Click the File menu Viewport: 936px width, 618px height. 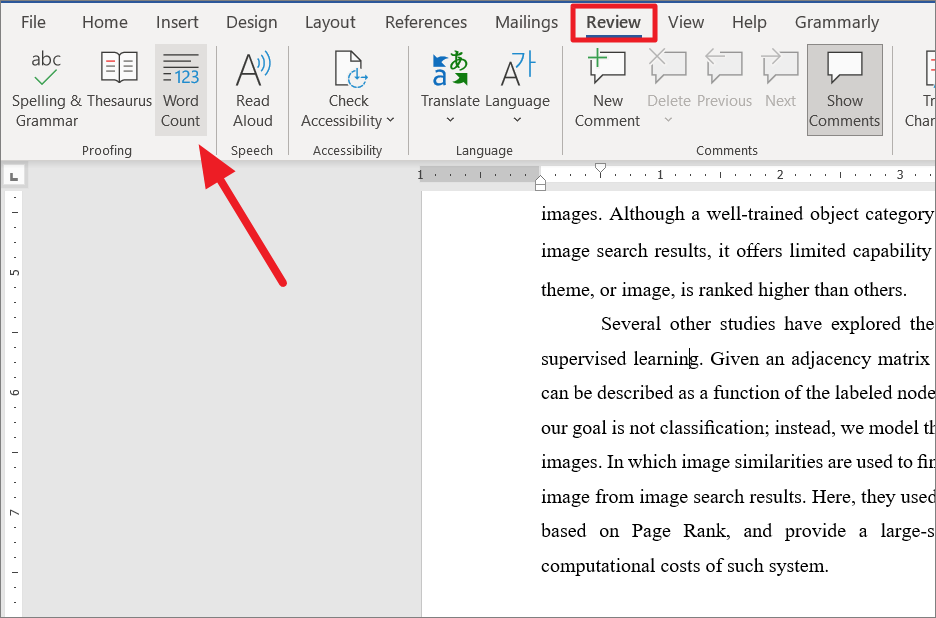[x=33, y=22]
